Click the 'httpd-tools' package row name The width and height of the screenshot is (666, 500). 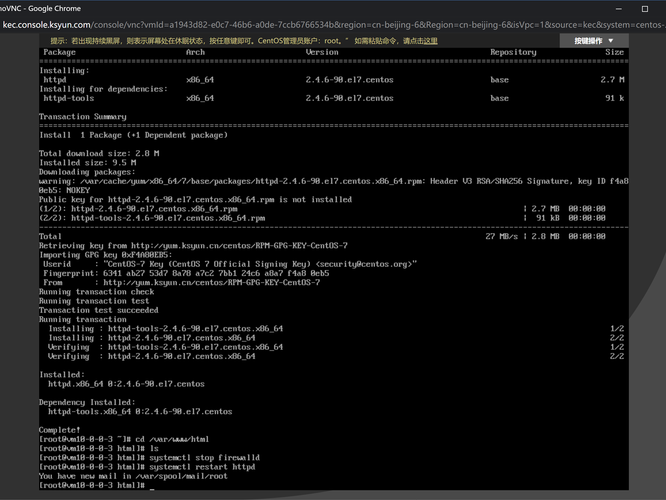coord(69,98)
